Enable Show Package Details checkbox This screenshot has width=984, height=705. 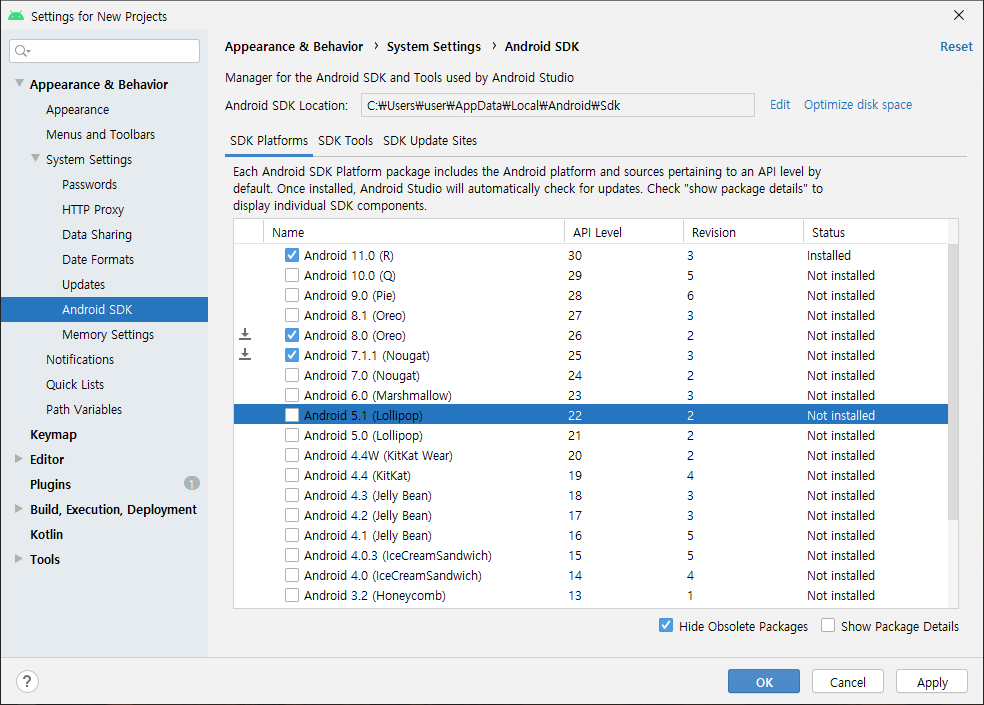pos(828,625)
